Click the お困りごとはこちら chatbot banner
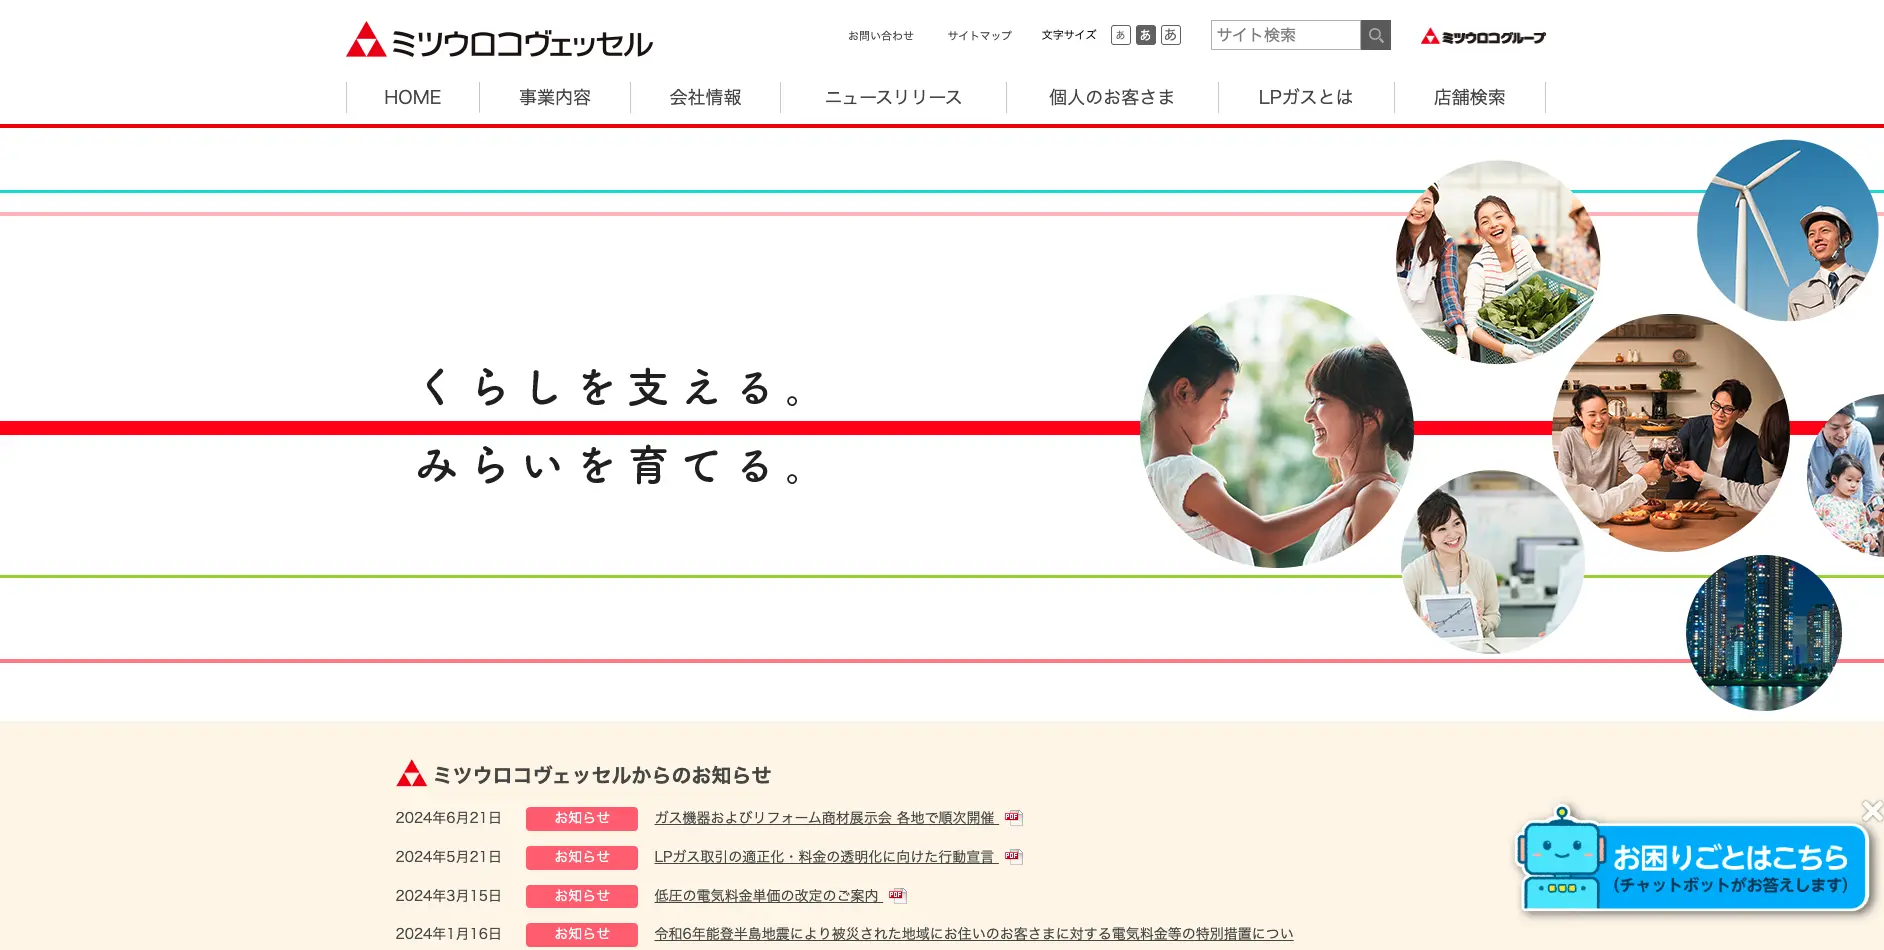1884x950 pixels. 1694,861
